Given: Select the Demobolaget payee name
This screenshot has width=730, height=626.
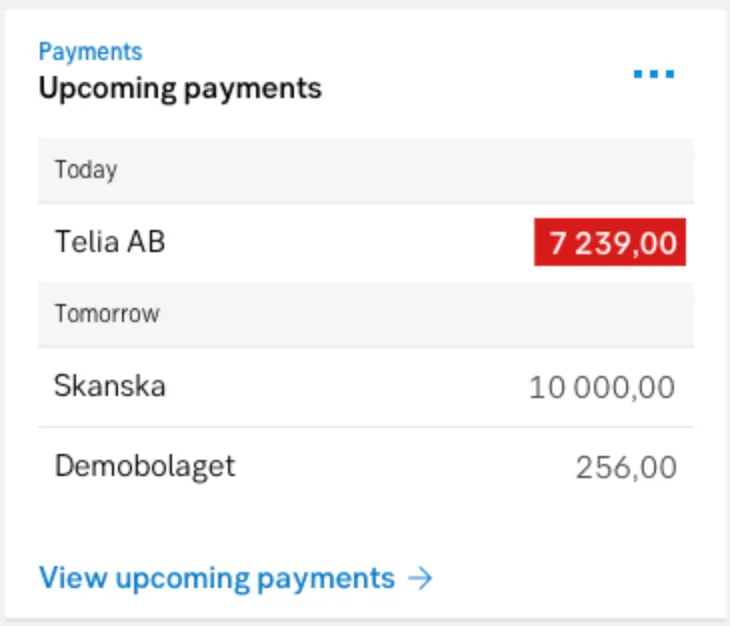Looking at the screenshot, I should (145, 466).
